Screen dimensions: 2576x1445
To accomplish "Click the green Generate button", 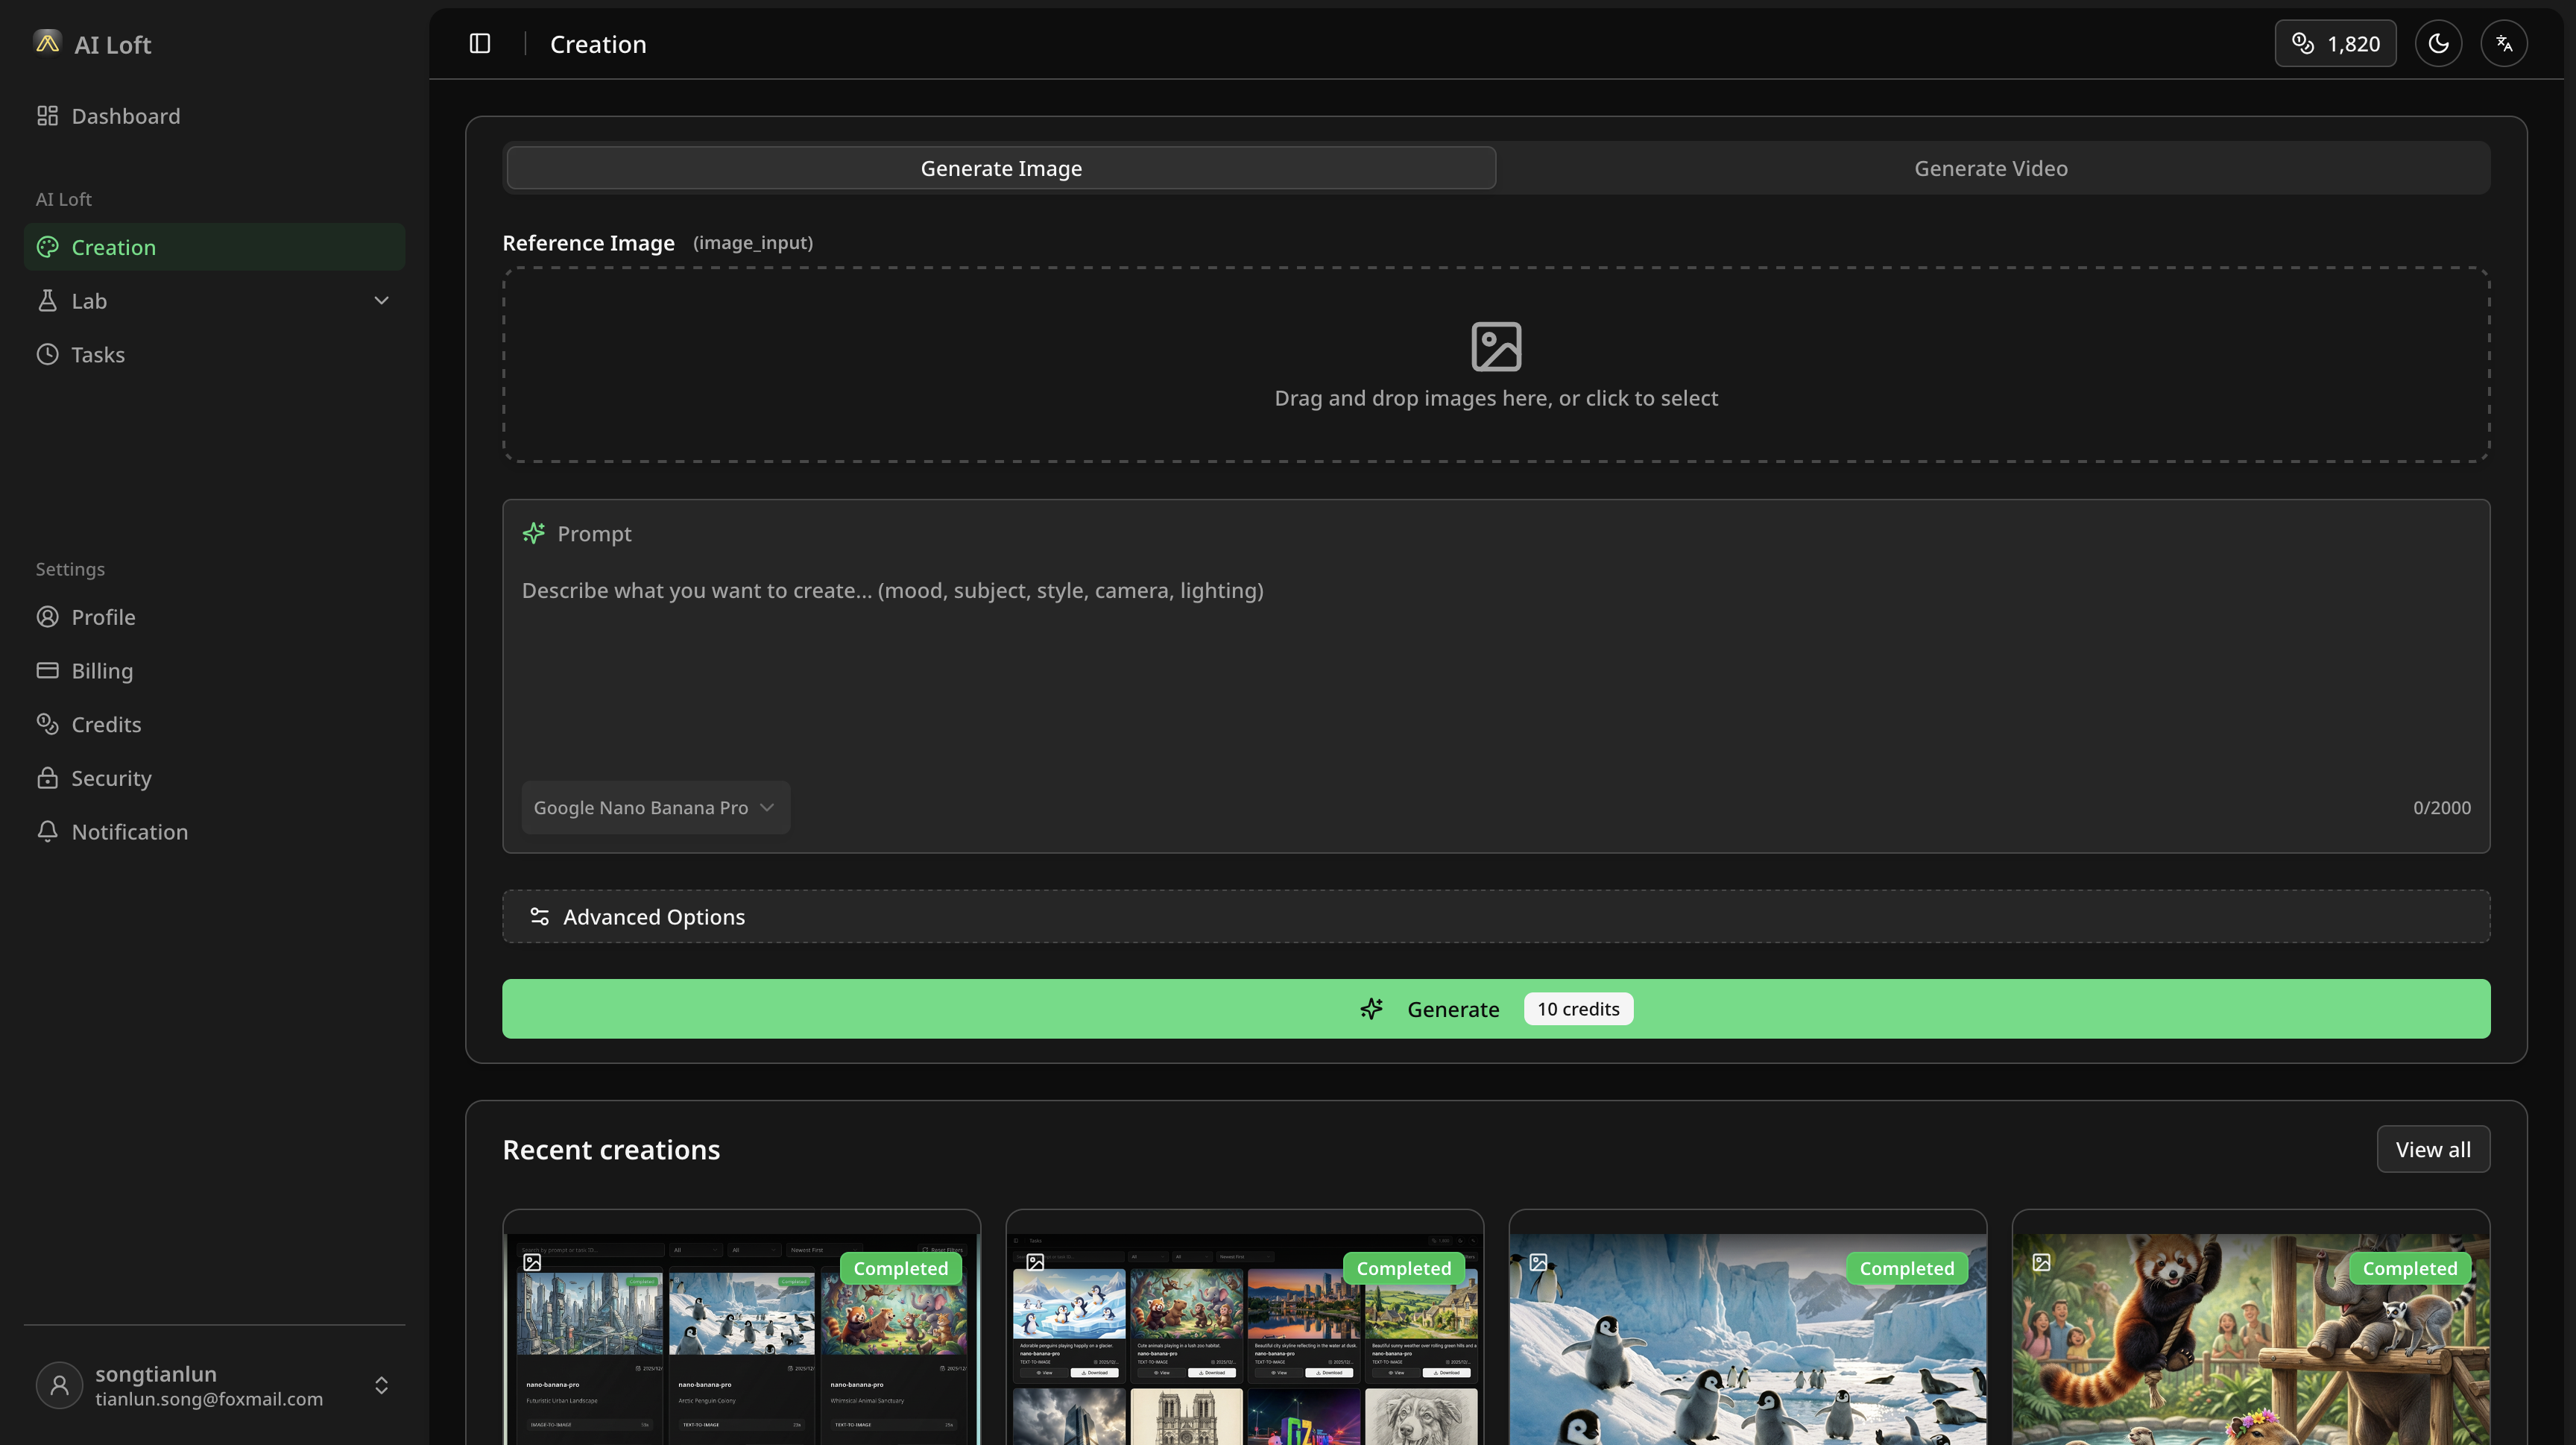I will pyautogui.click(x=1495, y=1009).
